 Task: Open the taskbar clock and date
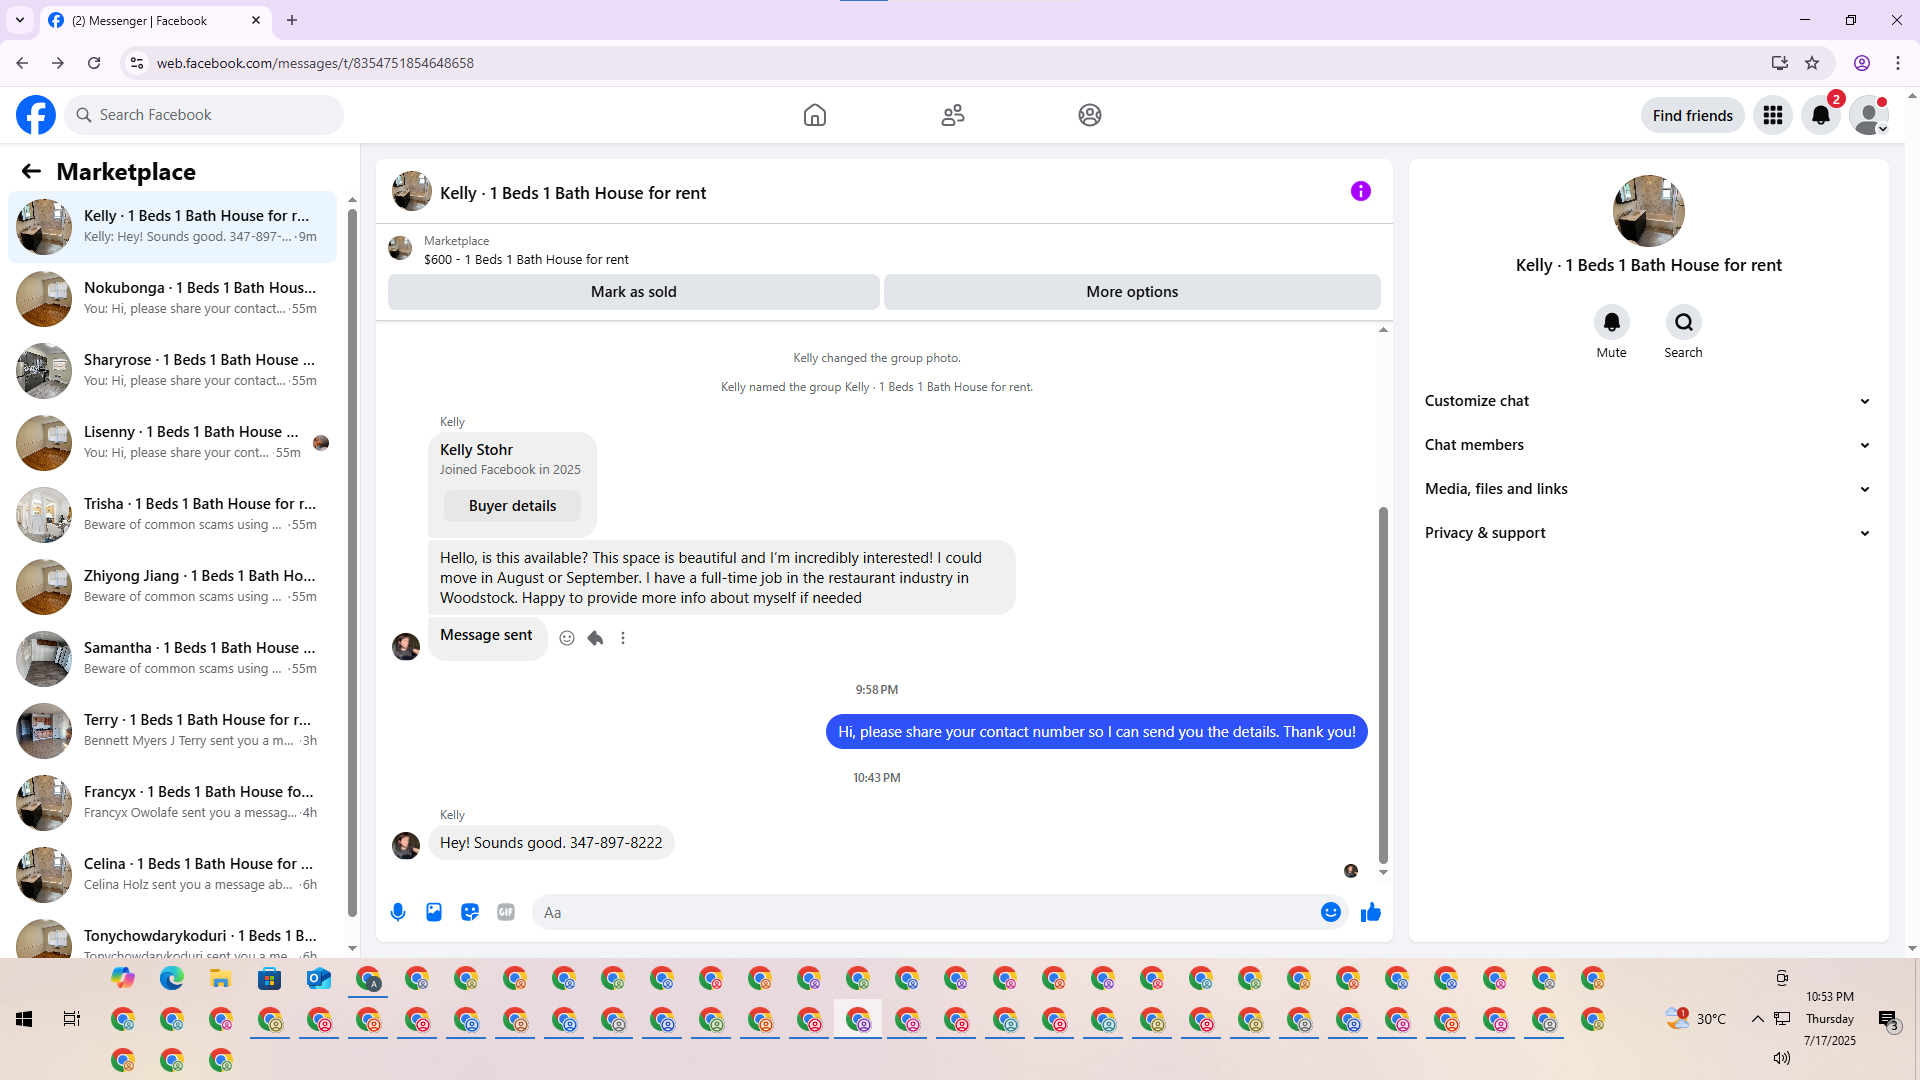coord(1830,1019)
